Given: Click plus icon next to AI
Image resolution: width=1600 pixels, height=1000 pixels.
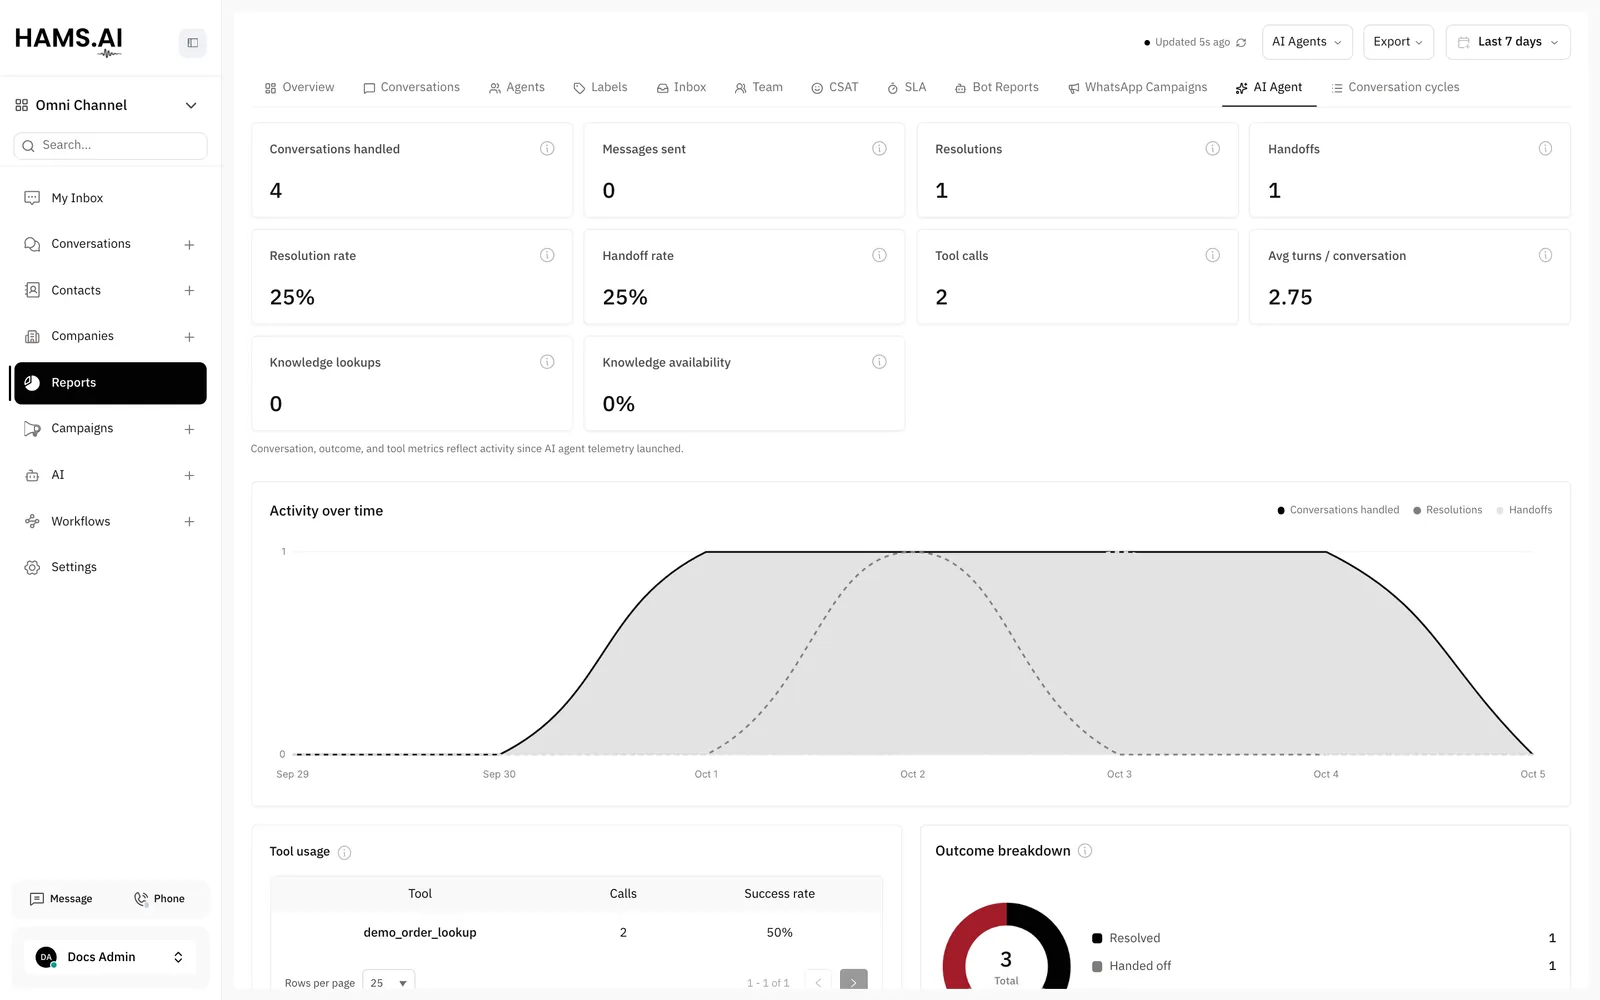Looking at the screenshot, I should [x=189, y=476].
